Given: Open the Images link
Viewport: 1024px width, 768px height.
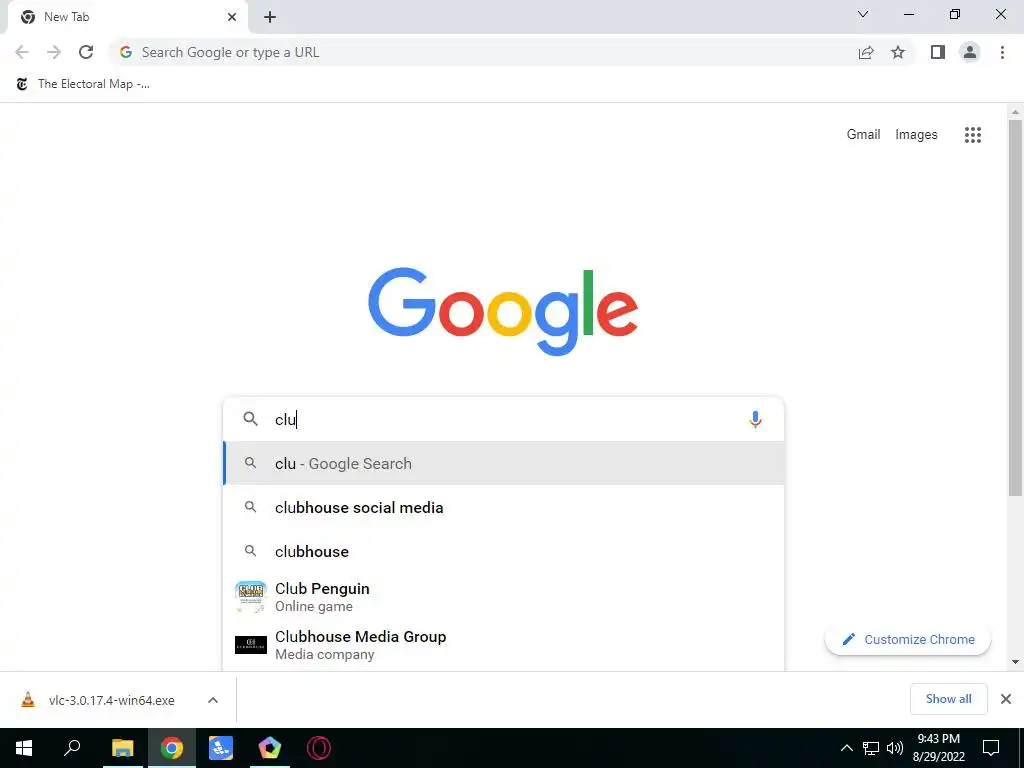Looking at the screenshot, I should pos(916,135).
